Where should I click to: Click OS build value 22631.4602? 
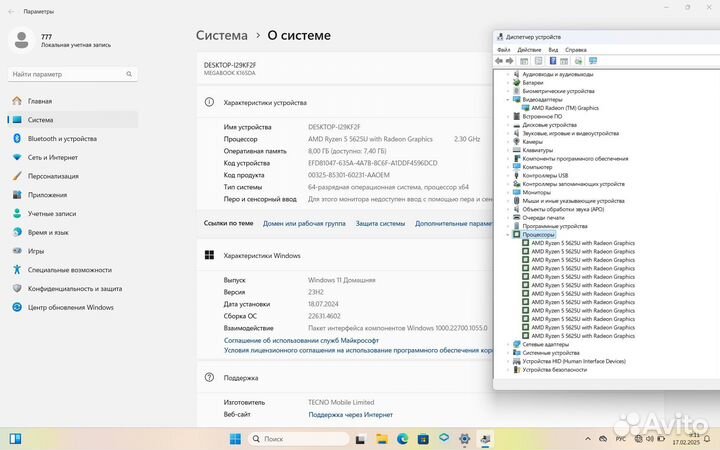coord(324,316)
